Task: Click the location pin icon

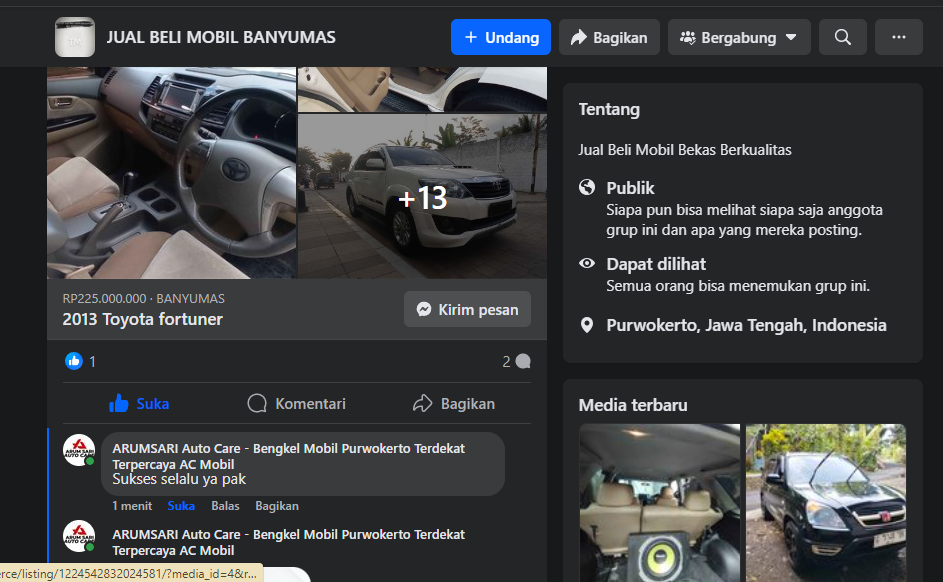Action: [x=587, y=325]
